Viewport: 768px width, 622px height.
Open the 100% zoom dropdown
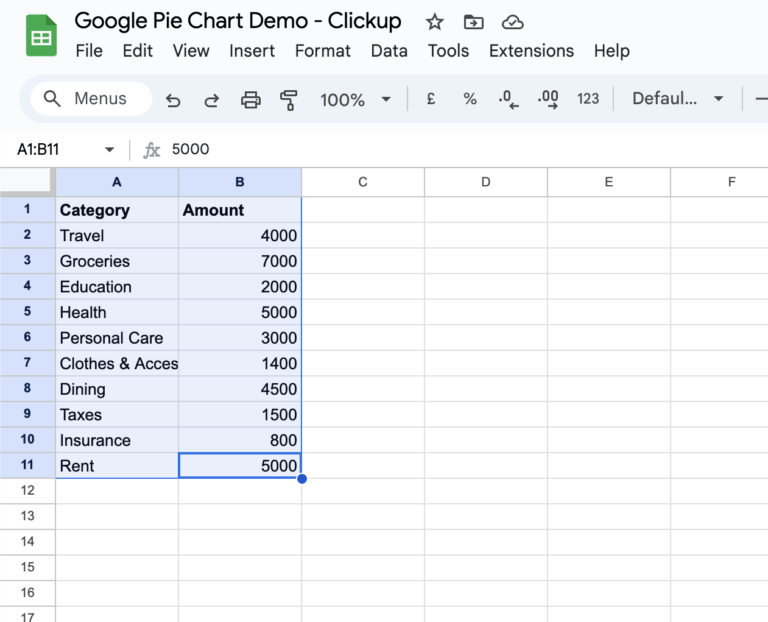click(x=355, y=99)
